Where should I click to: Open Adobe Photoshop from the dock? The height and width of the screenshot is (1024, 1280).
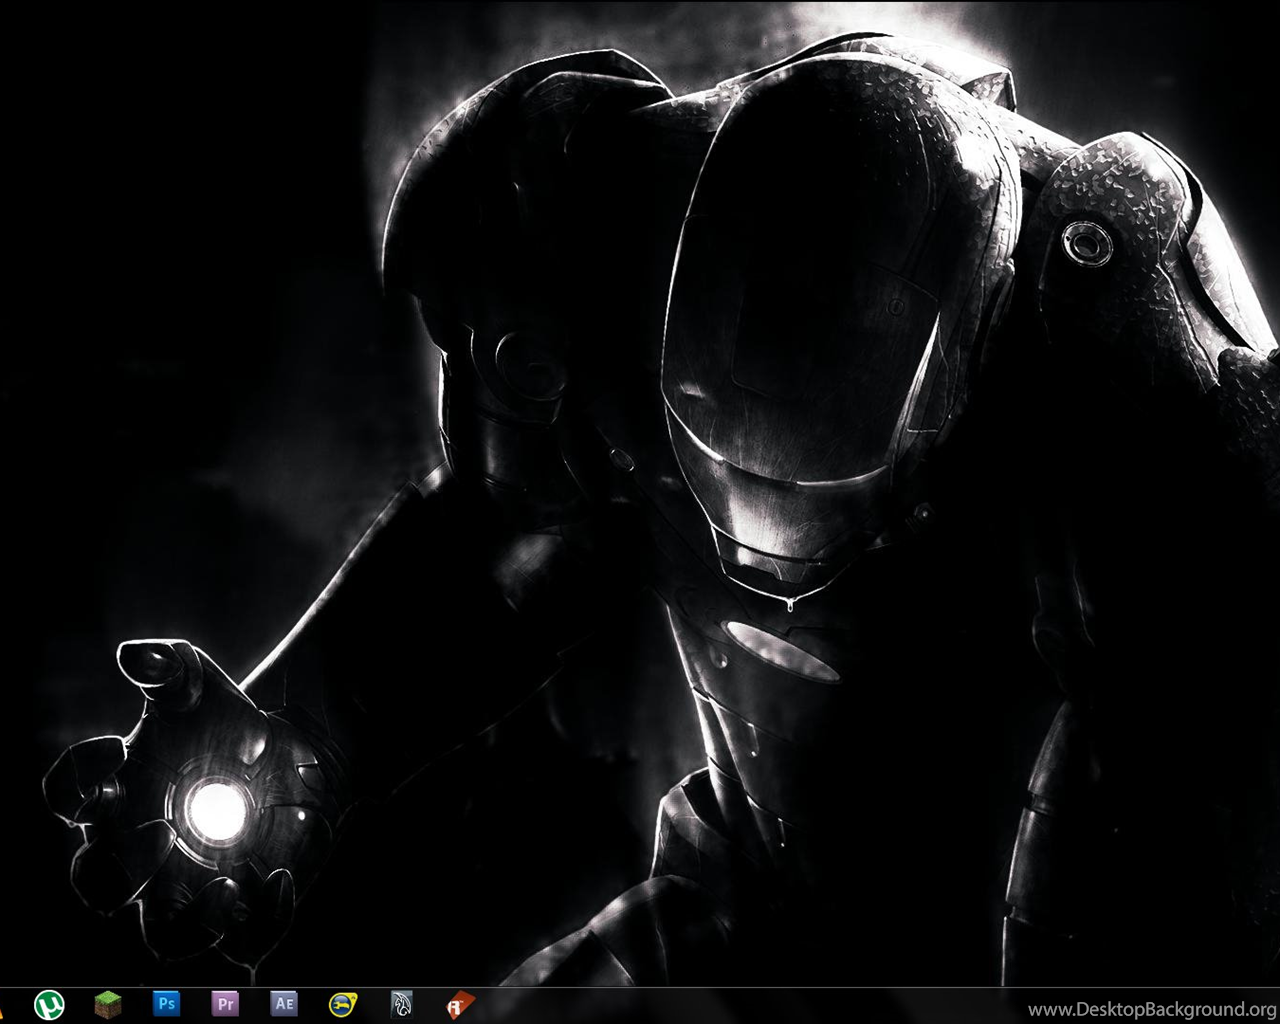coord(167,1003)
